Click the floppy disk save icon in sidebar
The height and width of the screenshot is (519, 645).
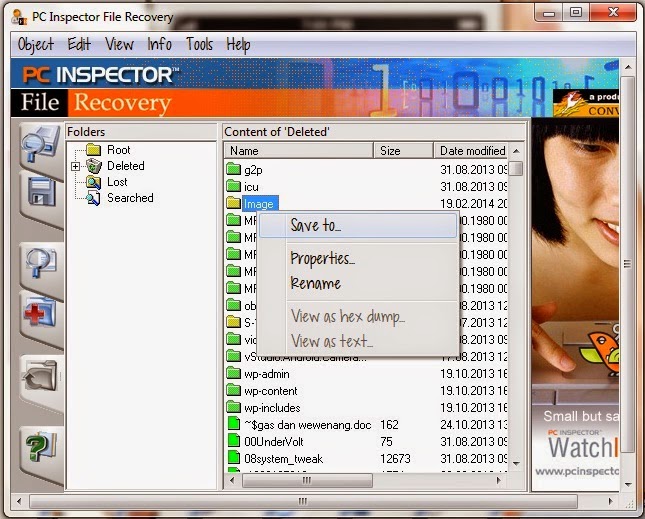point(41,192)
